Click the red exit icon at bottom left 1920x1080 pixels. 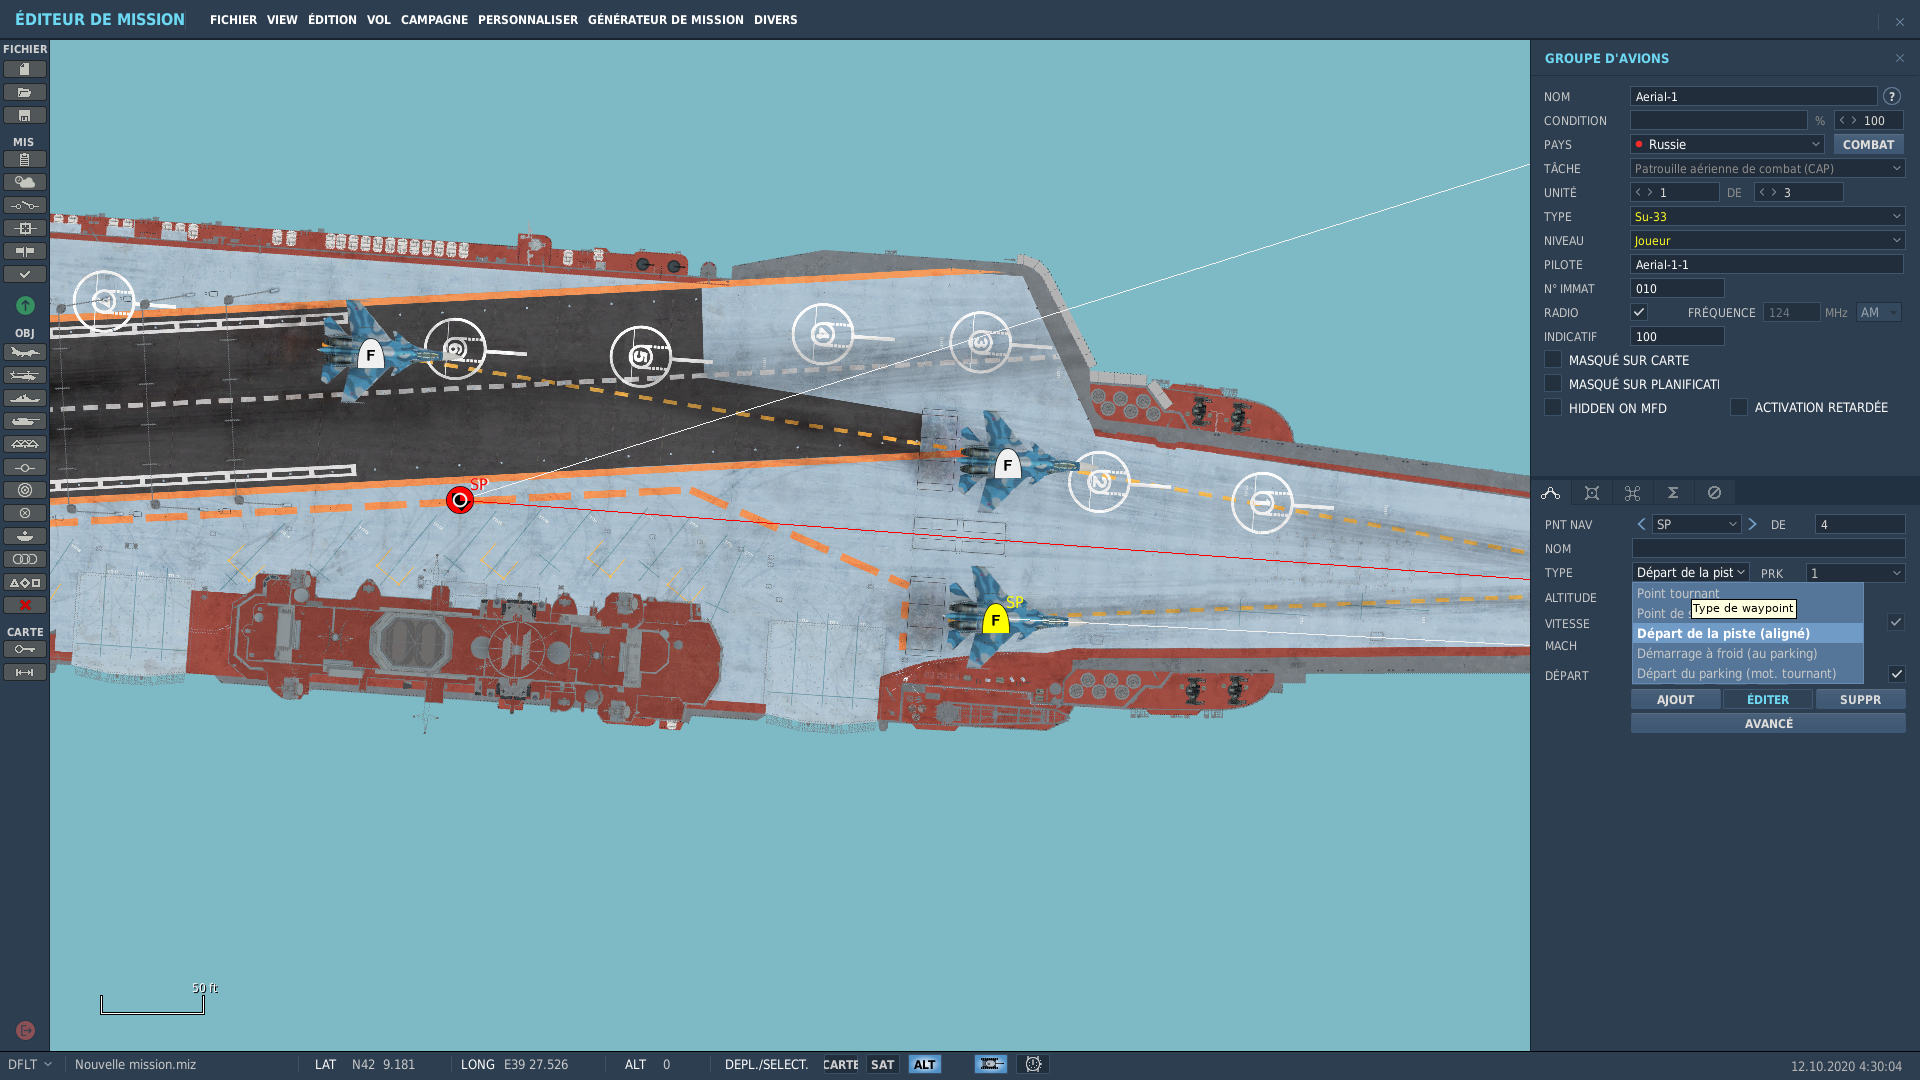coord(26,1030)
